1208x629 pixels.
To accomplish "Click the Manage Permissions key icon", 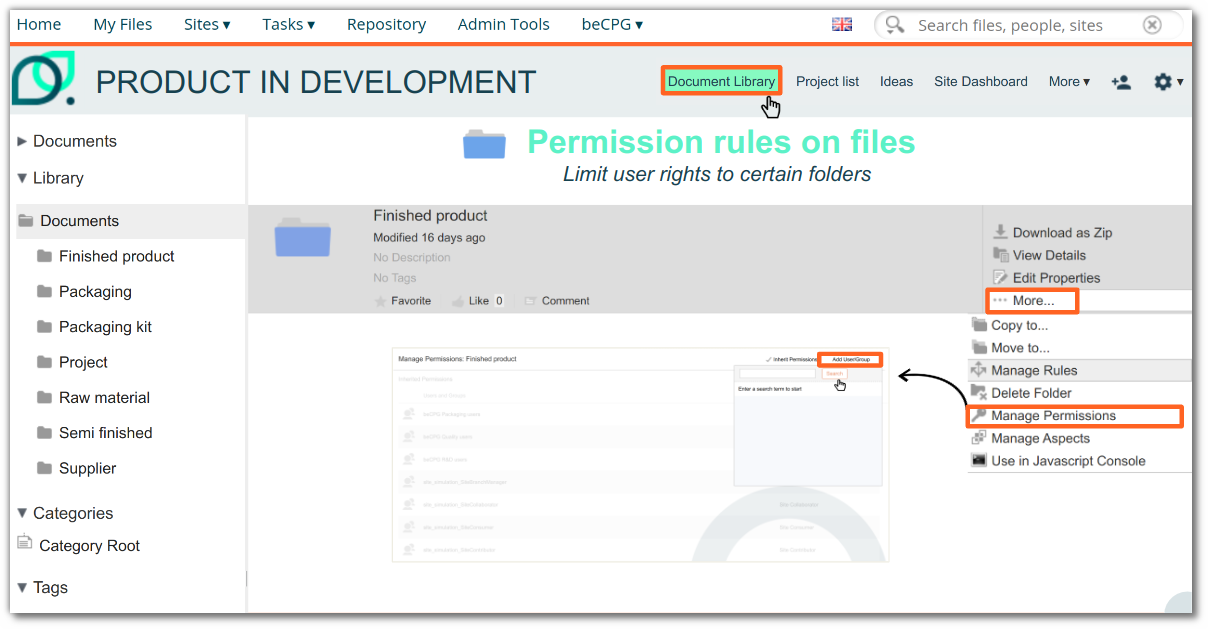I will (x=979, y=416).
